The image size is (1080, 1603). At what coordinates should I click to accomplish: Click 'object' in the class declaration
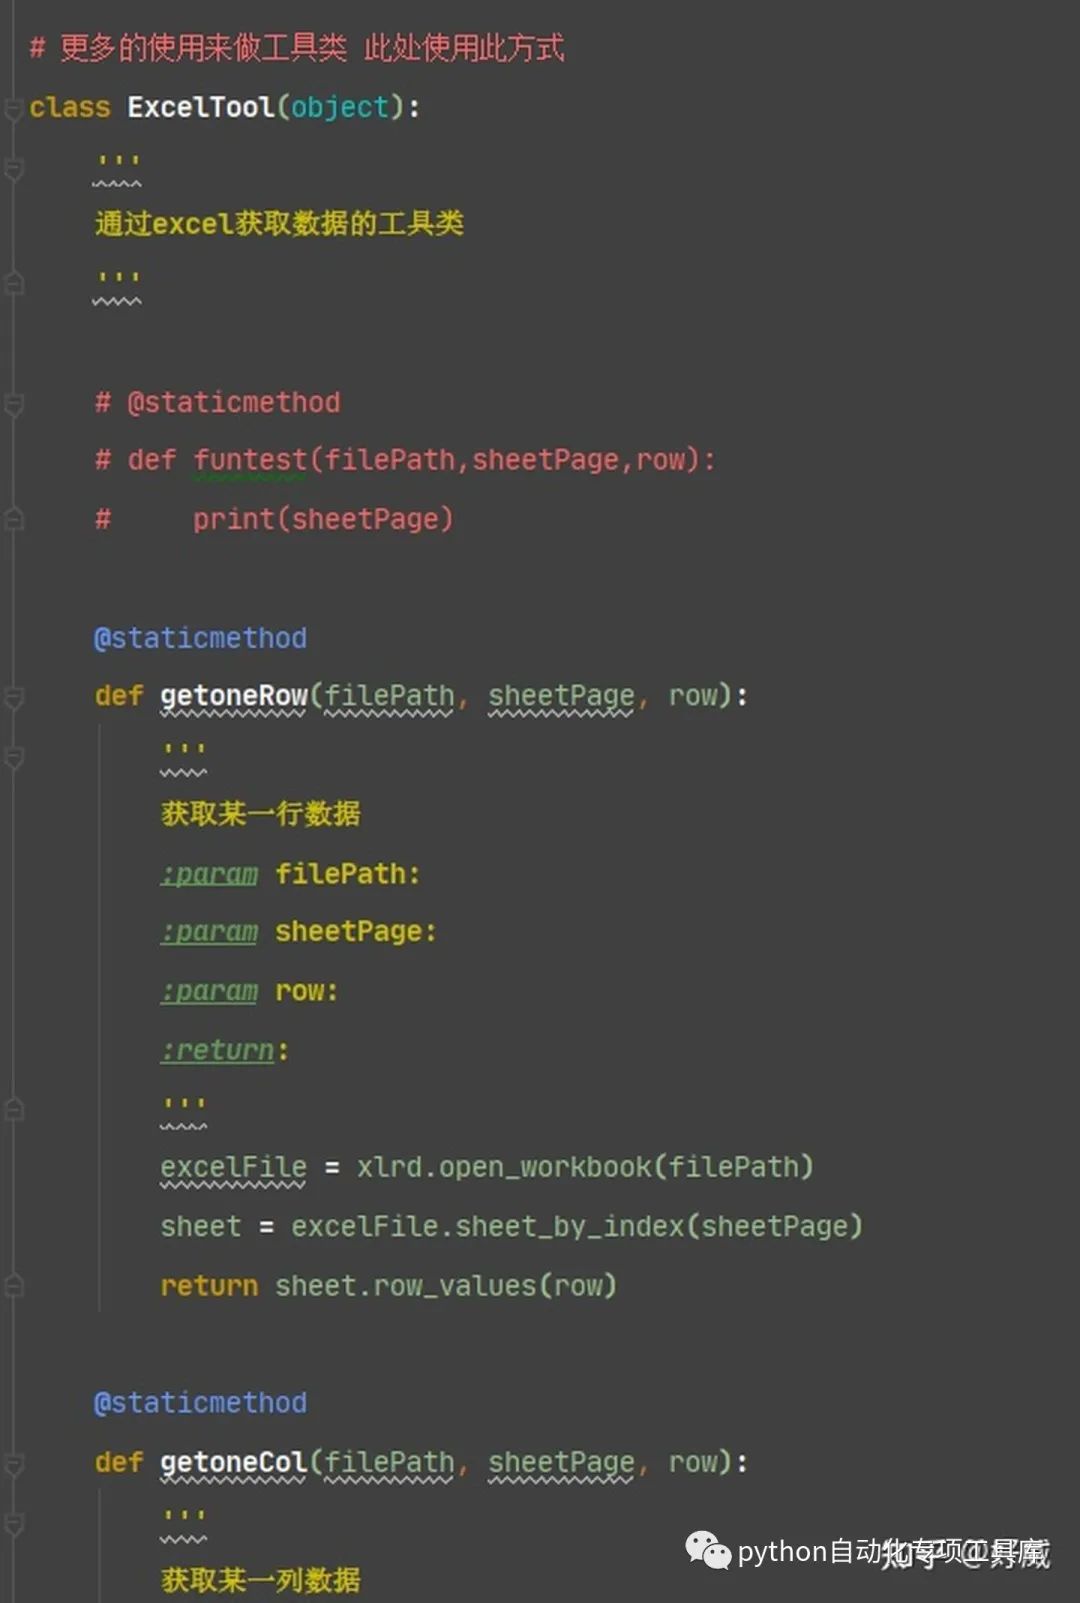tap(339, 108)
